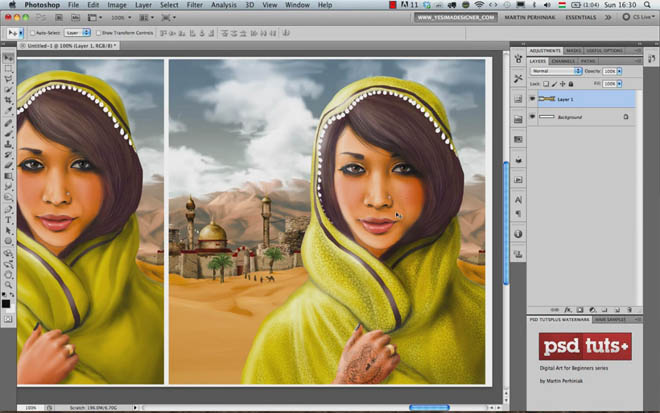Click the Spotlight magnifier in the menu bar

click(x=647, y=5)
